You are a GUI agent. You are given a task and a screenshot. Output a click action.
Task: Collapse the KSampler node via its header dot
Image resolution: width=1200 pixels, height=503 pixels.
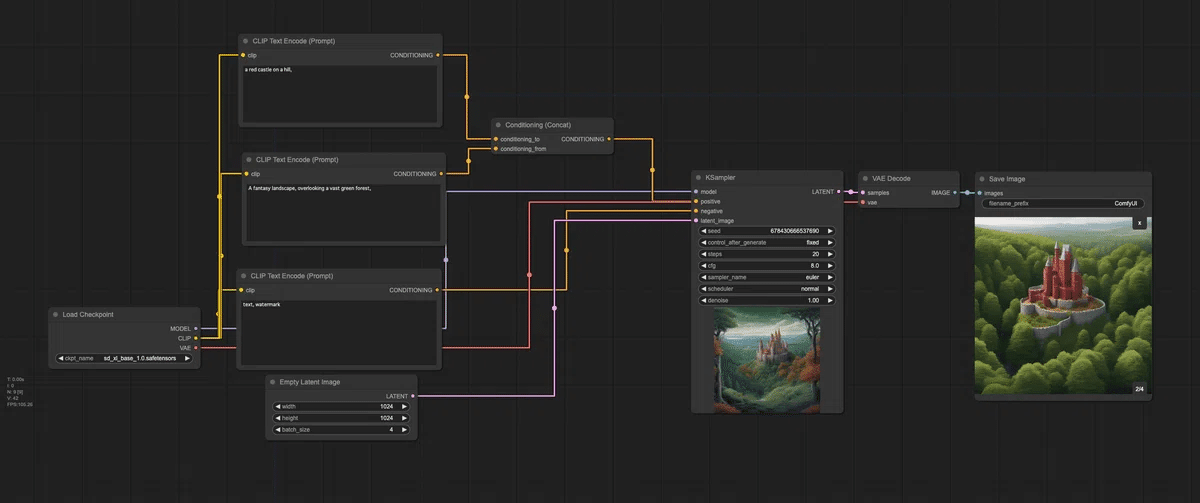(697, 177)
